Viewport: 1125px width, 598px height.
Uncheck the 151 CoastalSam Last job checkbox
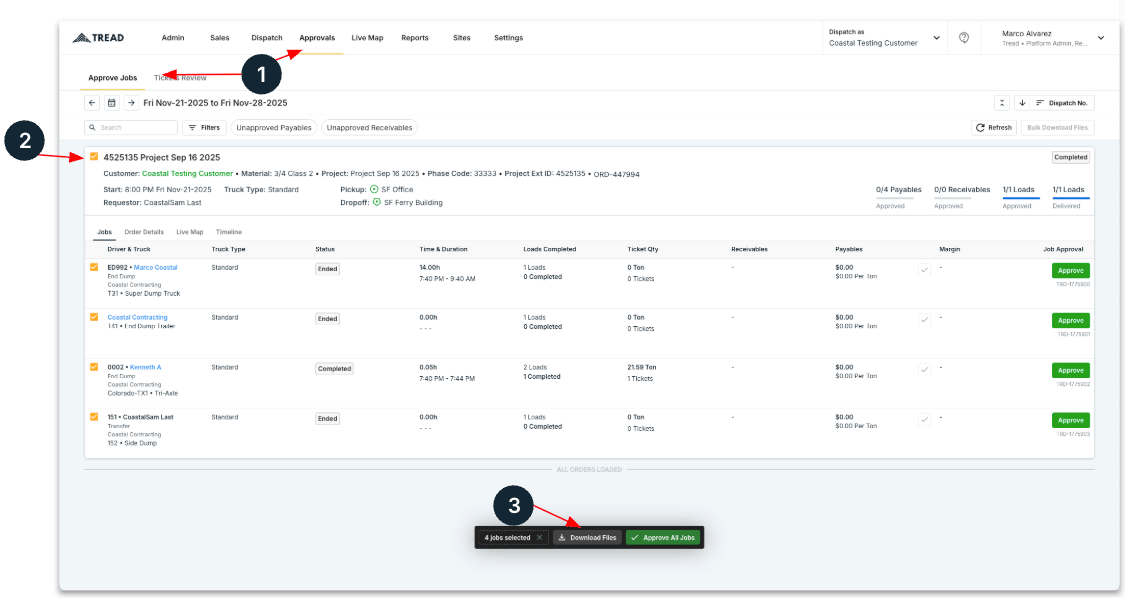tap(94, 416)
